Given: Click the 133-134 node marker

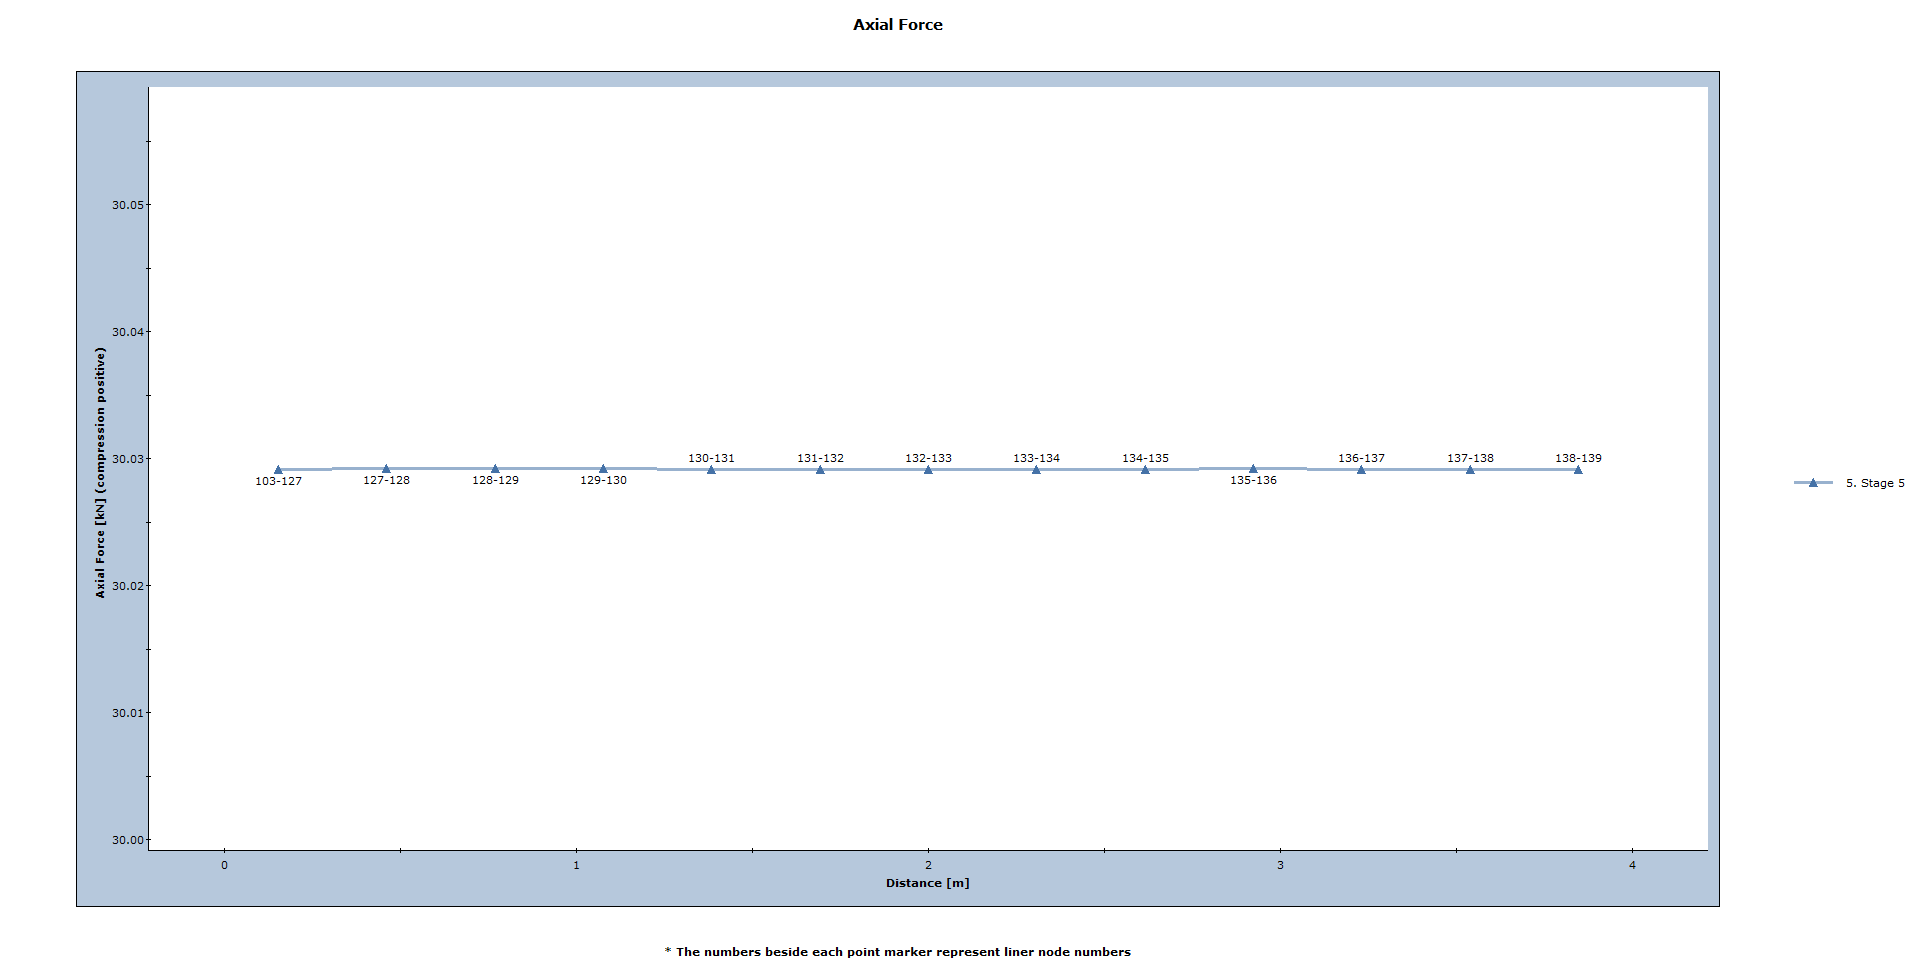Looking at the screenshot, I should [x=1036, y=468].
